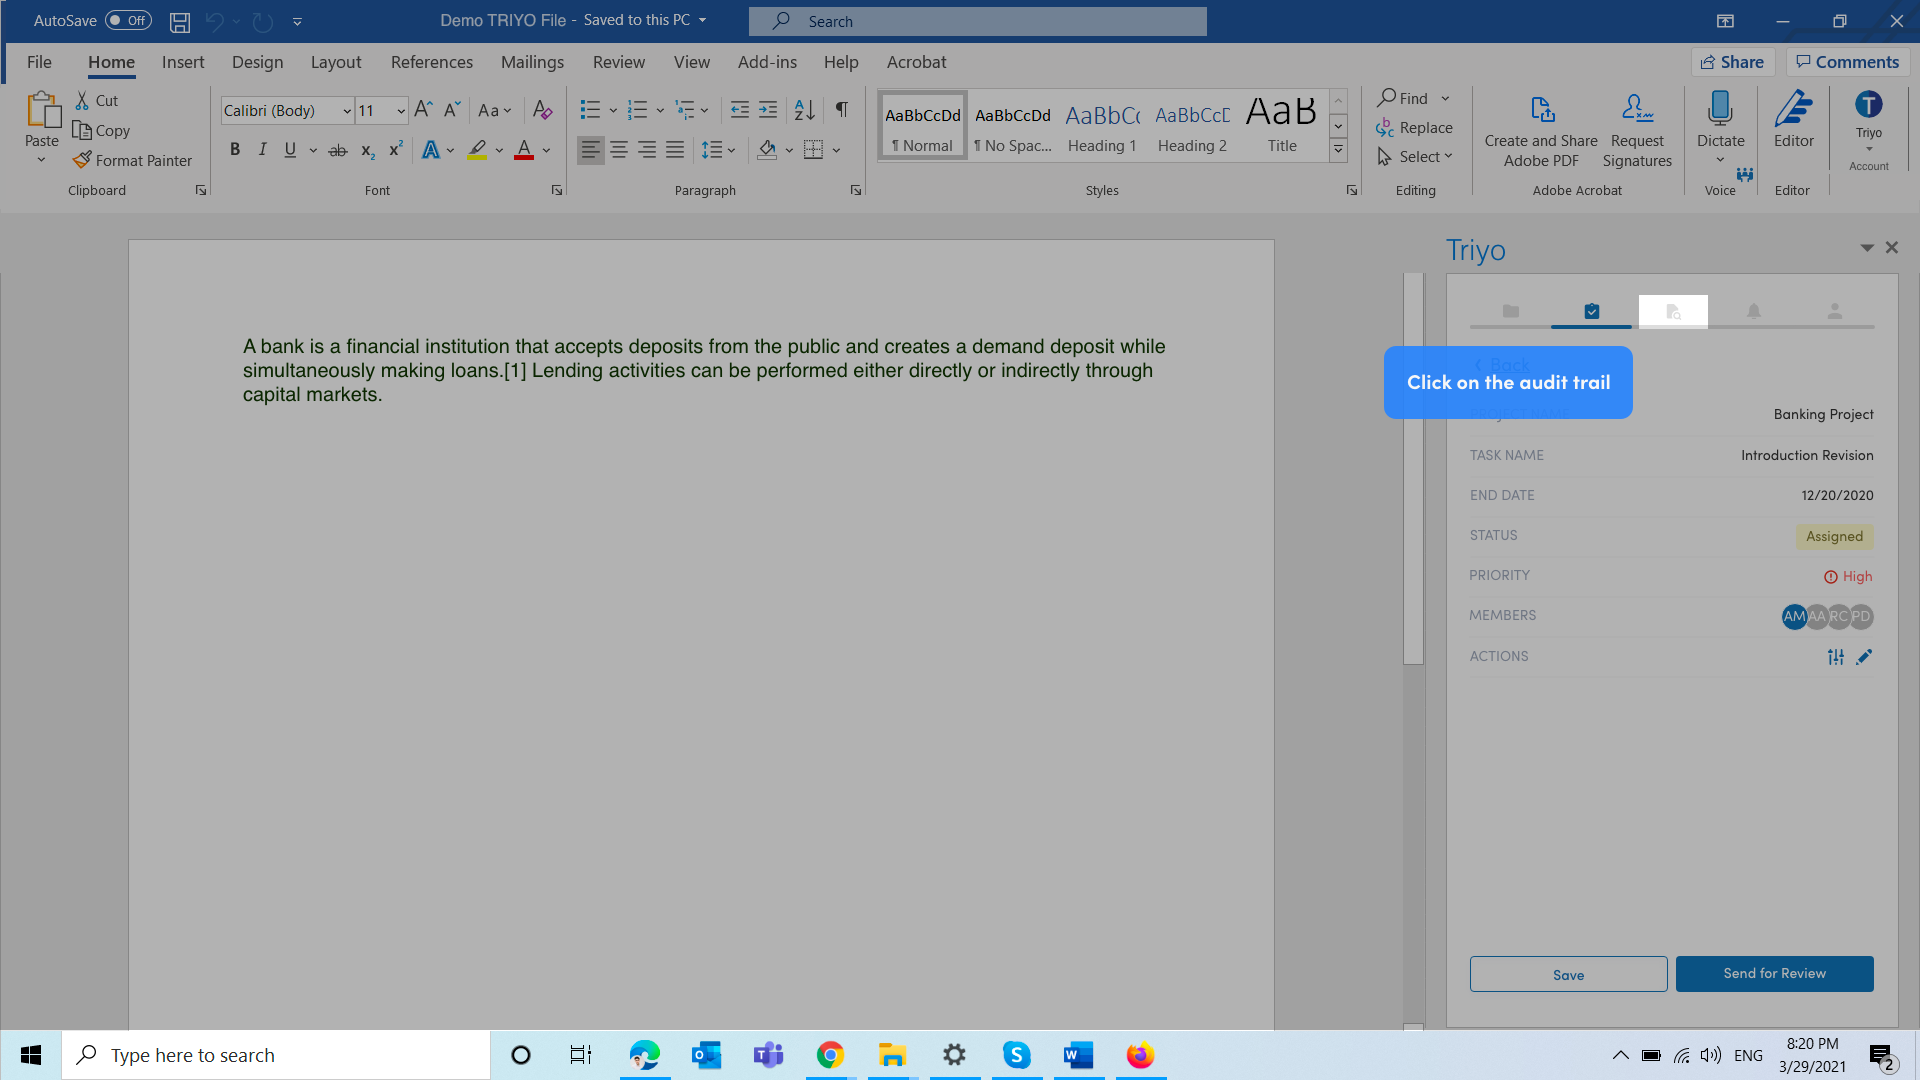Click the Save button in Triyo
Image resolution: width=1920 pixels, height=1080 pixels.
tap(1568, 974)
